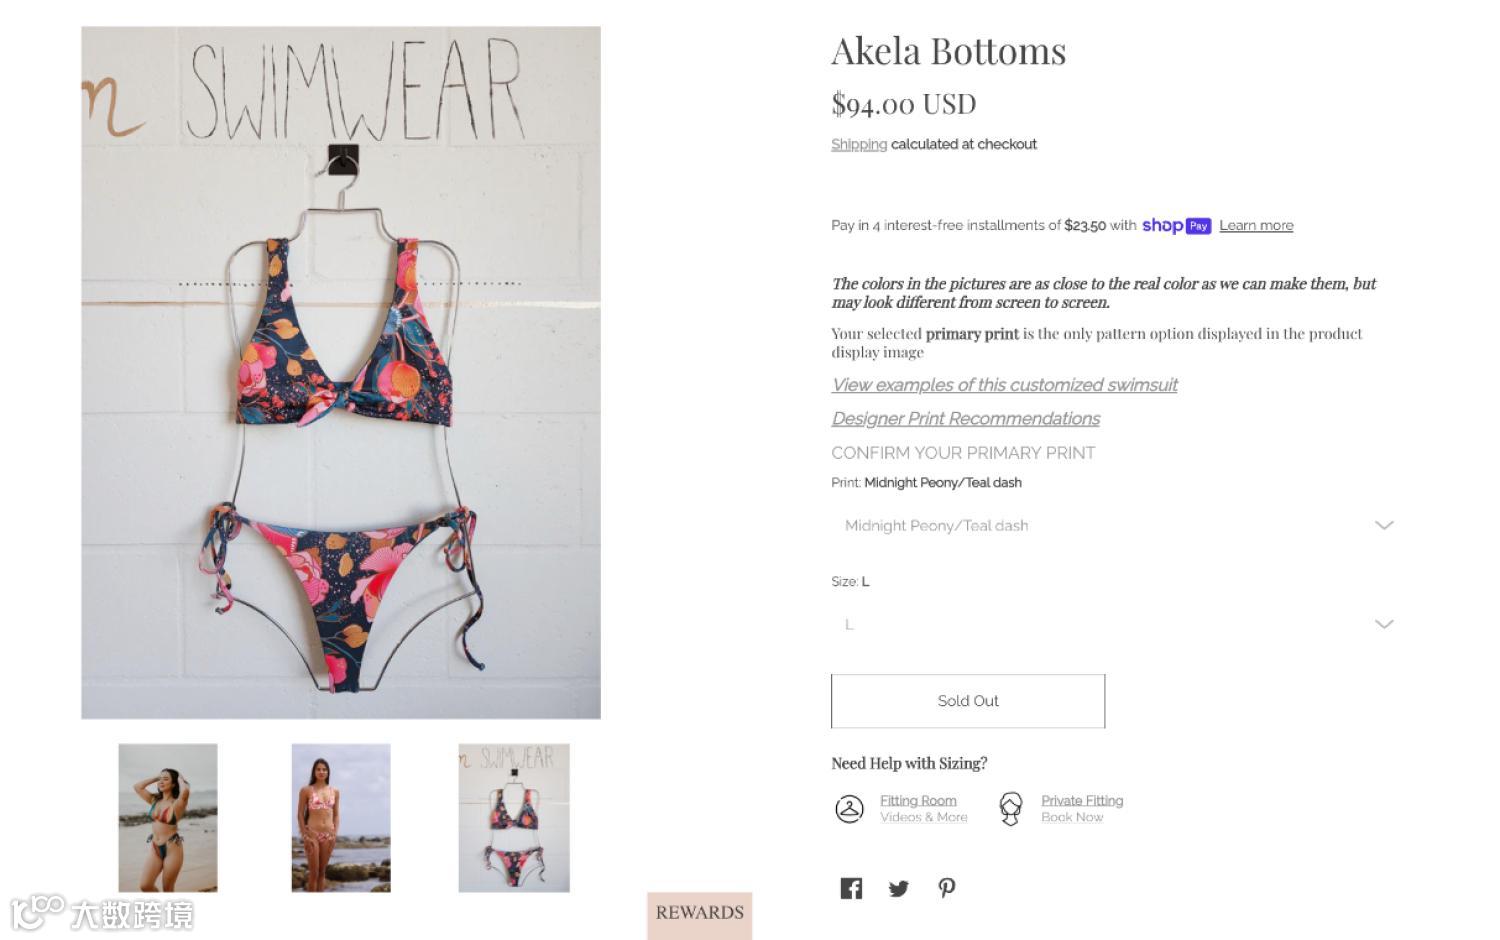
Task: Share product via Twitter bird icon
Action: tap(899, 888)
